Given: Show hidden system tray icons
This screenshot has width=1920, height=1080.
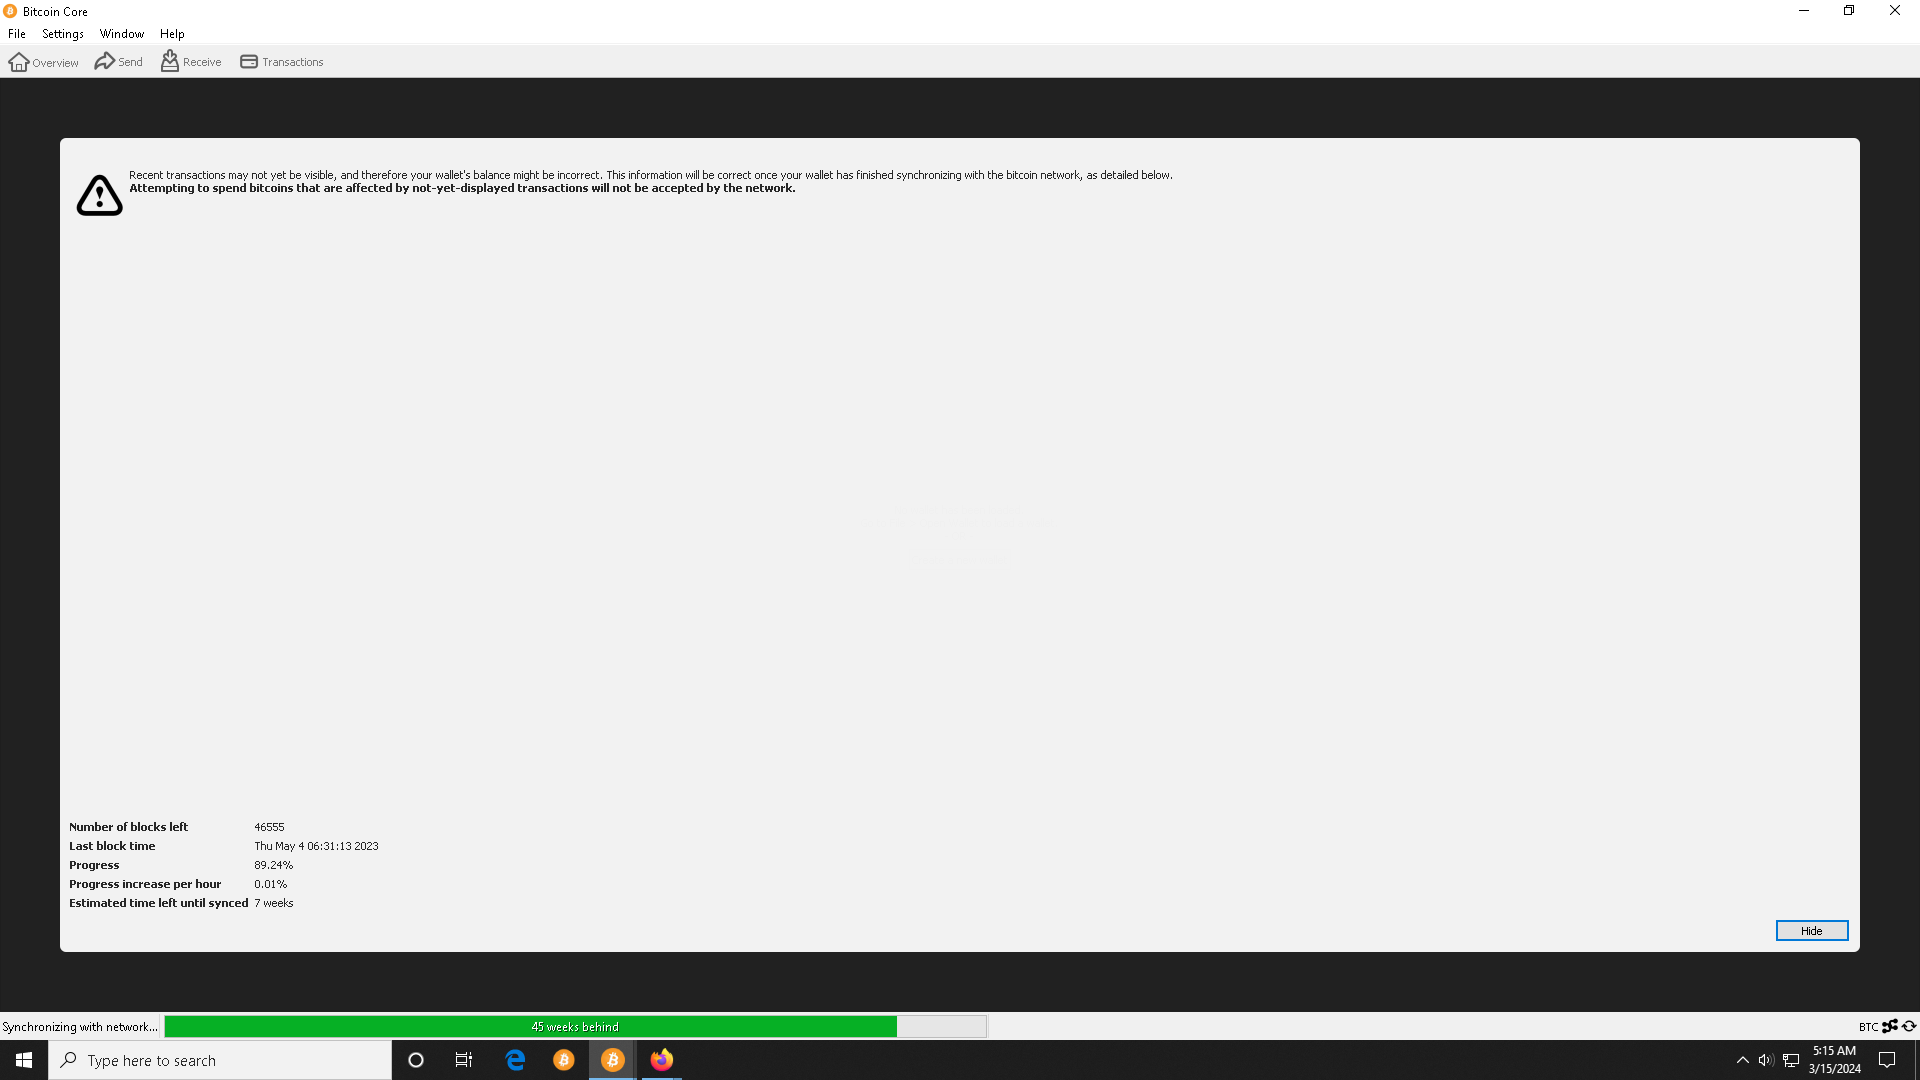Looking at the screenshot, I should coord(1743,1060).
